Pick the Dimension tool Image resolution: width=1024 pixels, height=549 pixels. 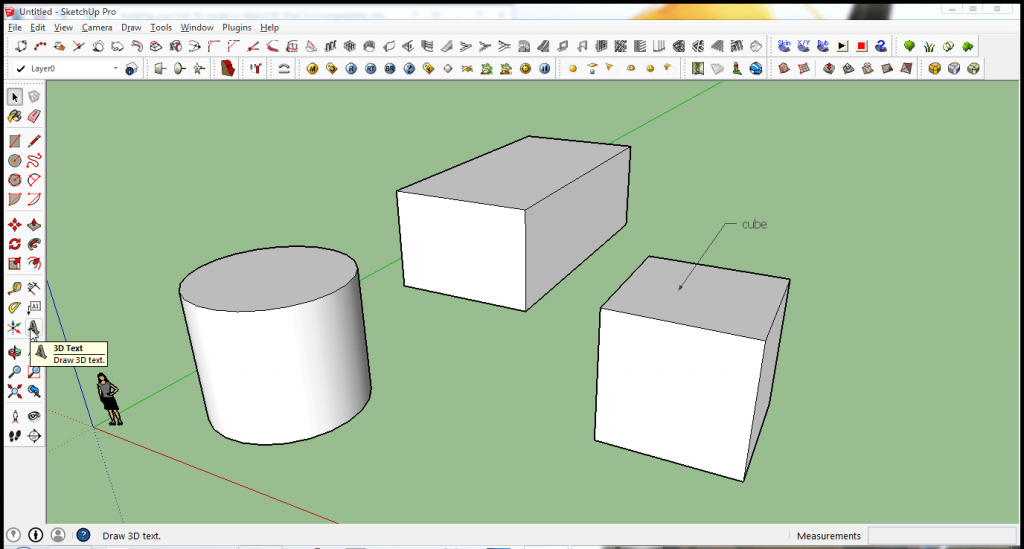(34, 288)
